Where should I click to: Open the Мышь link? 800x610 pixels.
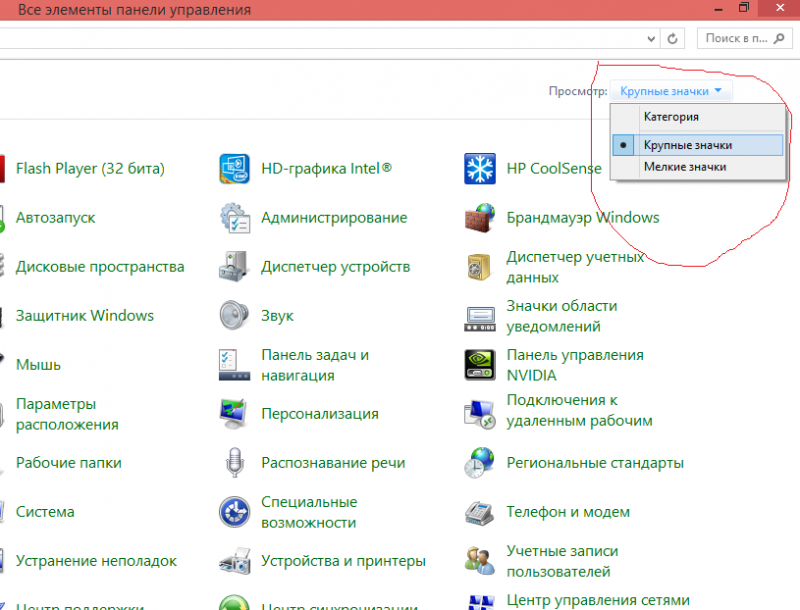pyautogui.click(x=38, y=365)
